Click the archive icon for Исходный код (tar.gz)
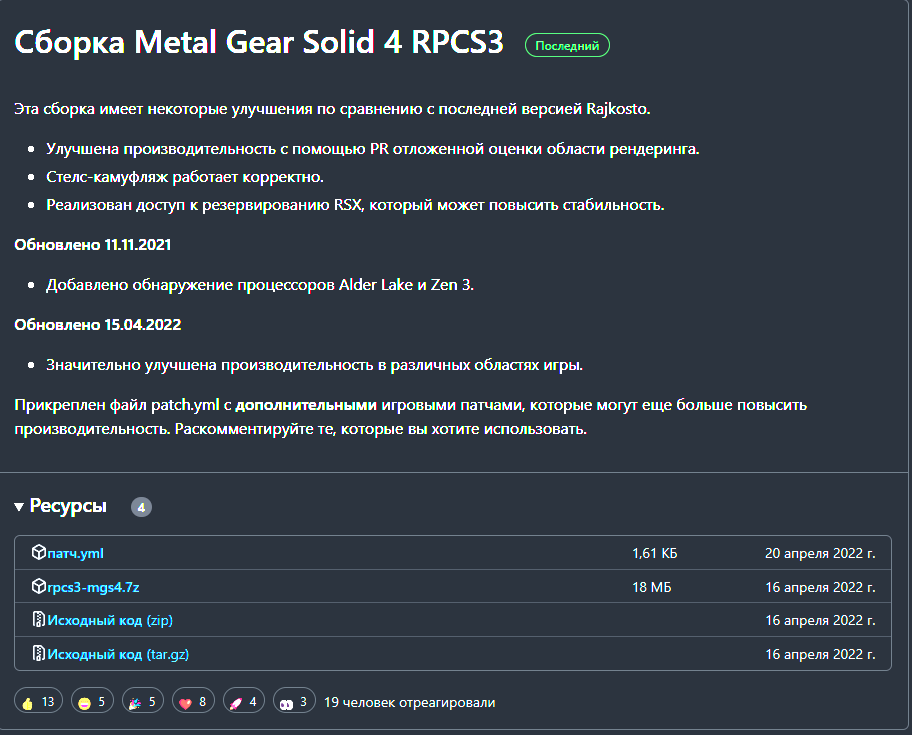 click(x=39, y=654)
